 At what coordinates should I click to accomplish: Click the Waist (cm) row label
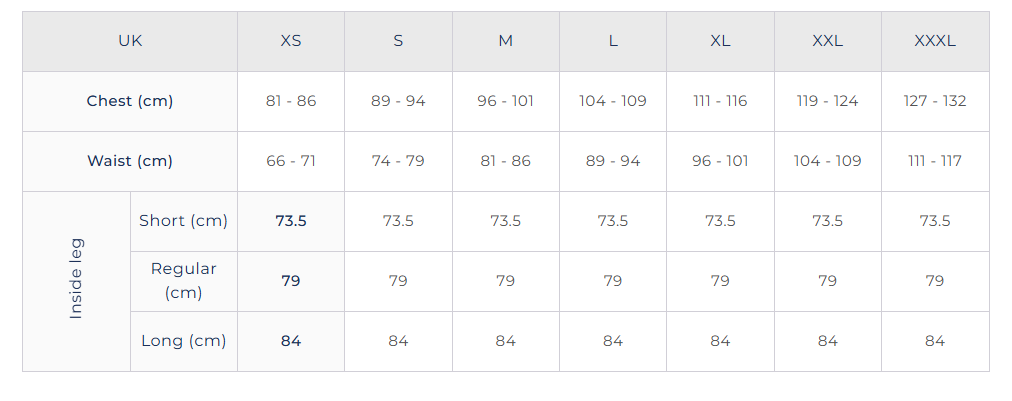130,161
